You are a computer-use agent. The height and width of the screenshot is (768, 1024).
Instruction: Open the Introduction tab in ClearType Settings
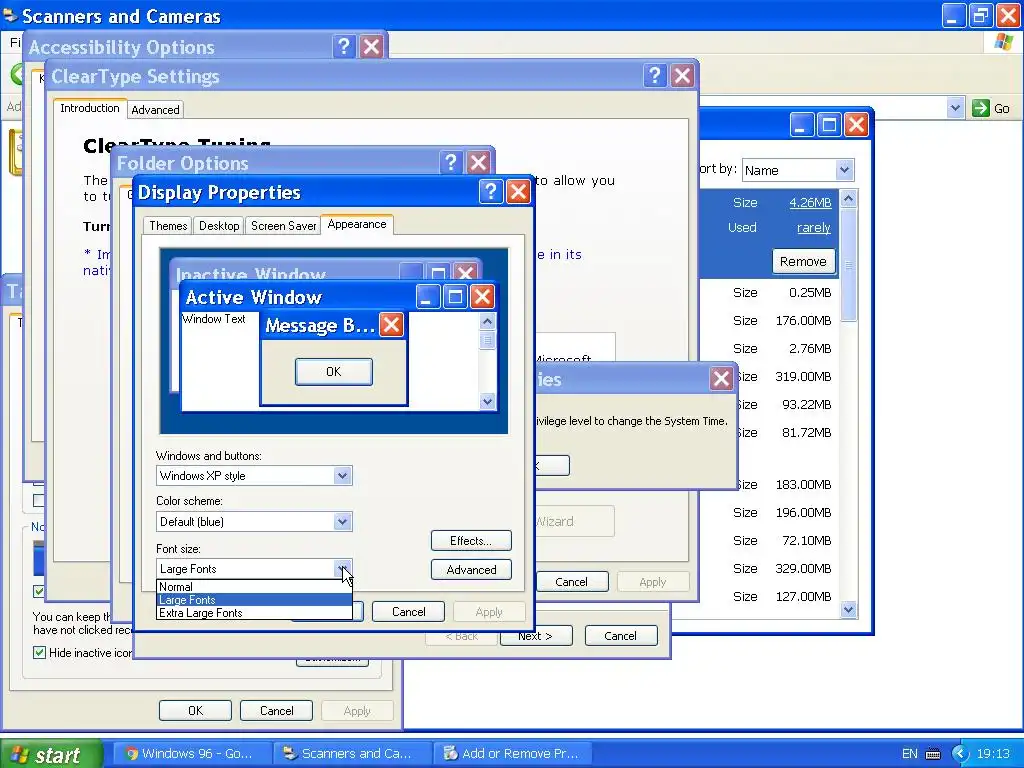[x=90, y=108]
